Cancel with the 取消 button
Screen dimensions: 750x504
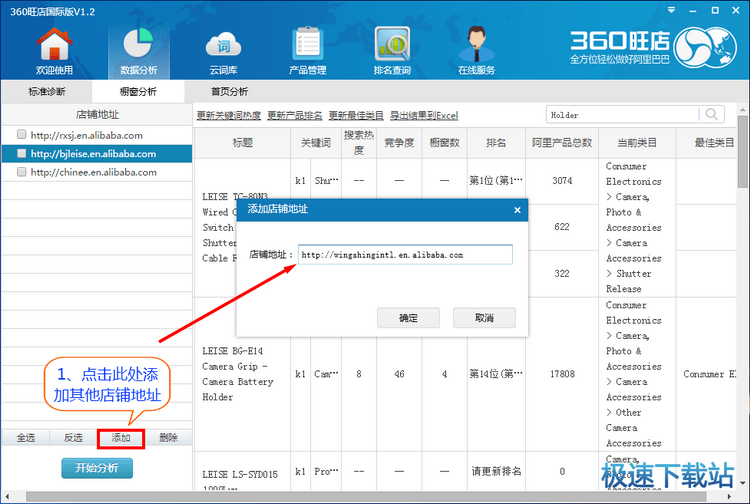[485, 318]
